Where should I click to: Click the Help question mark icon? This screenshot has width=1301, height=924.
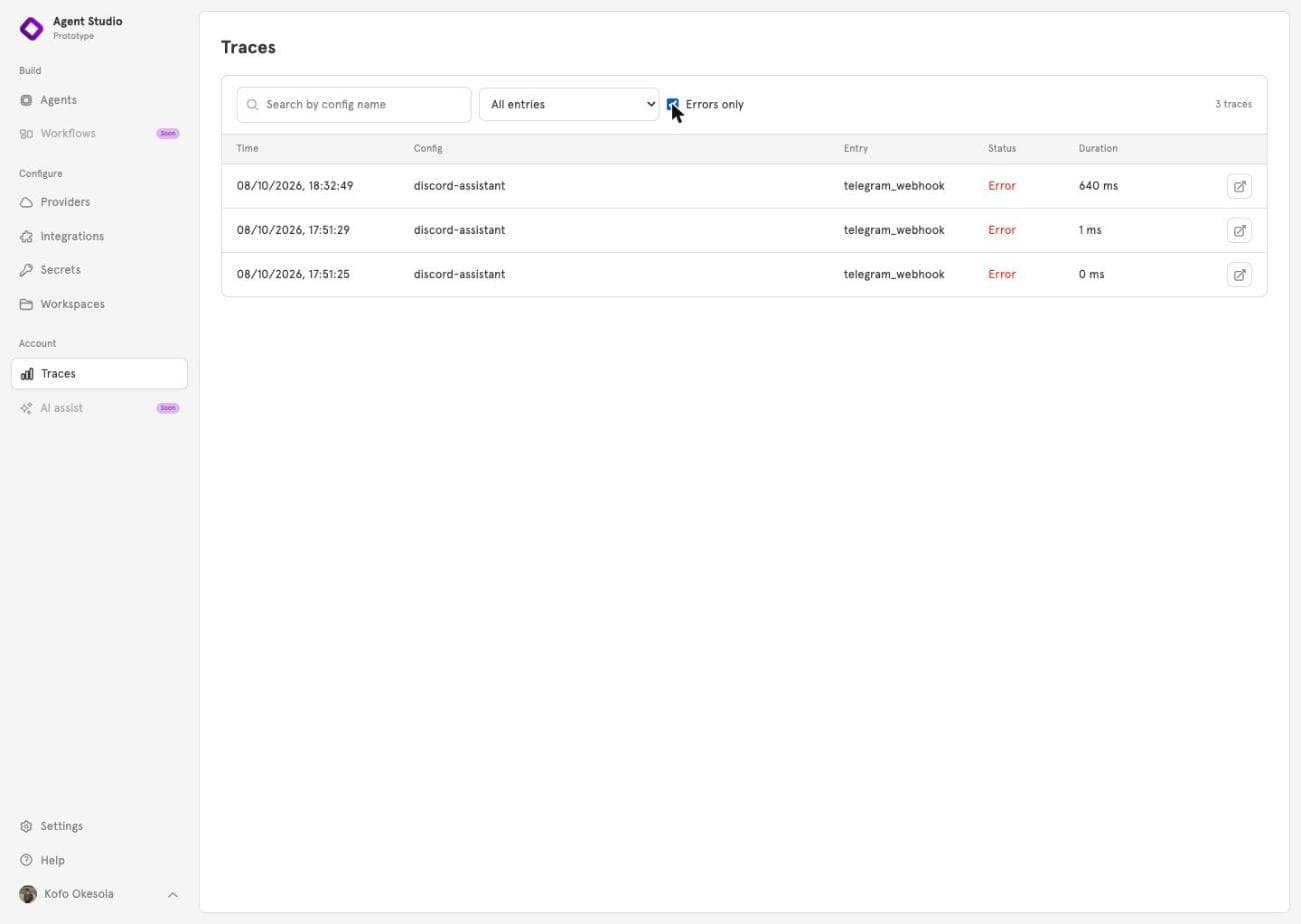pyautogui.click(x=27, y=860)
